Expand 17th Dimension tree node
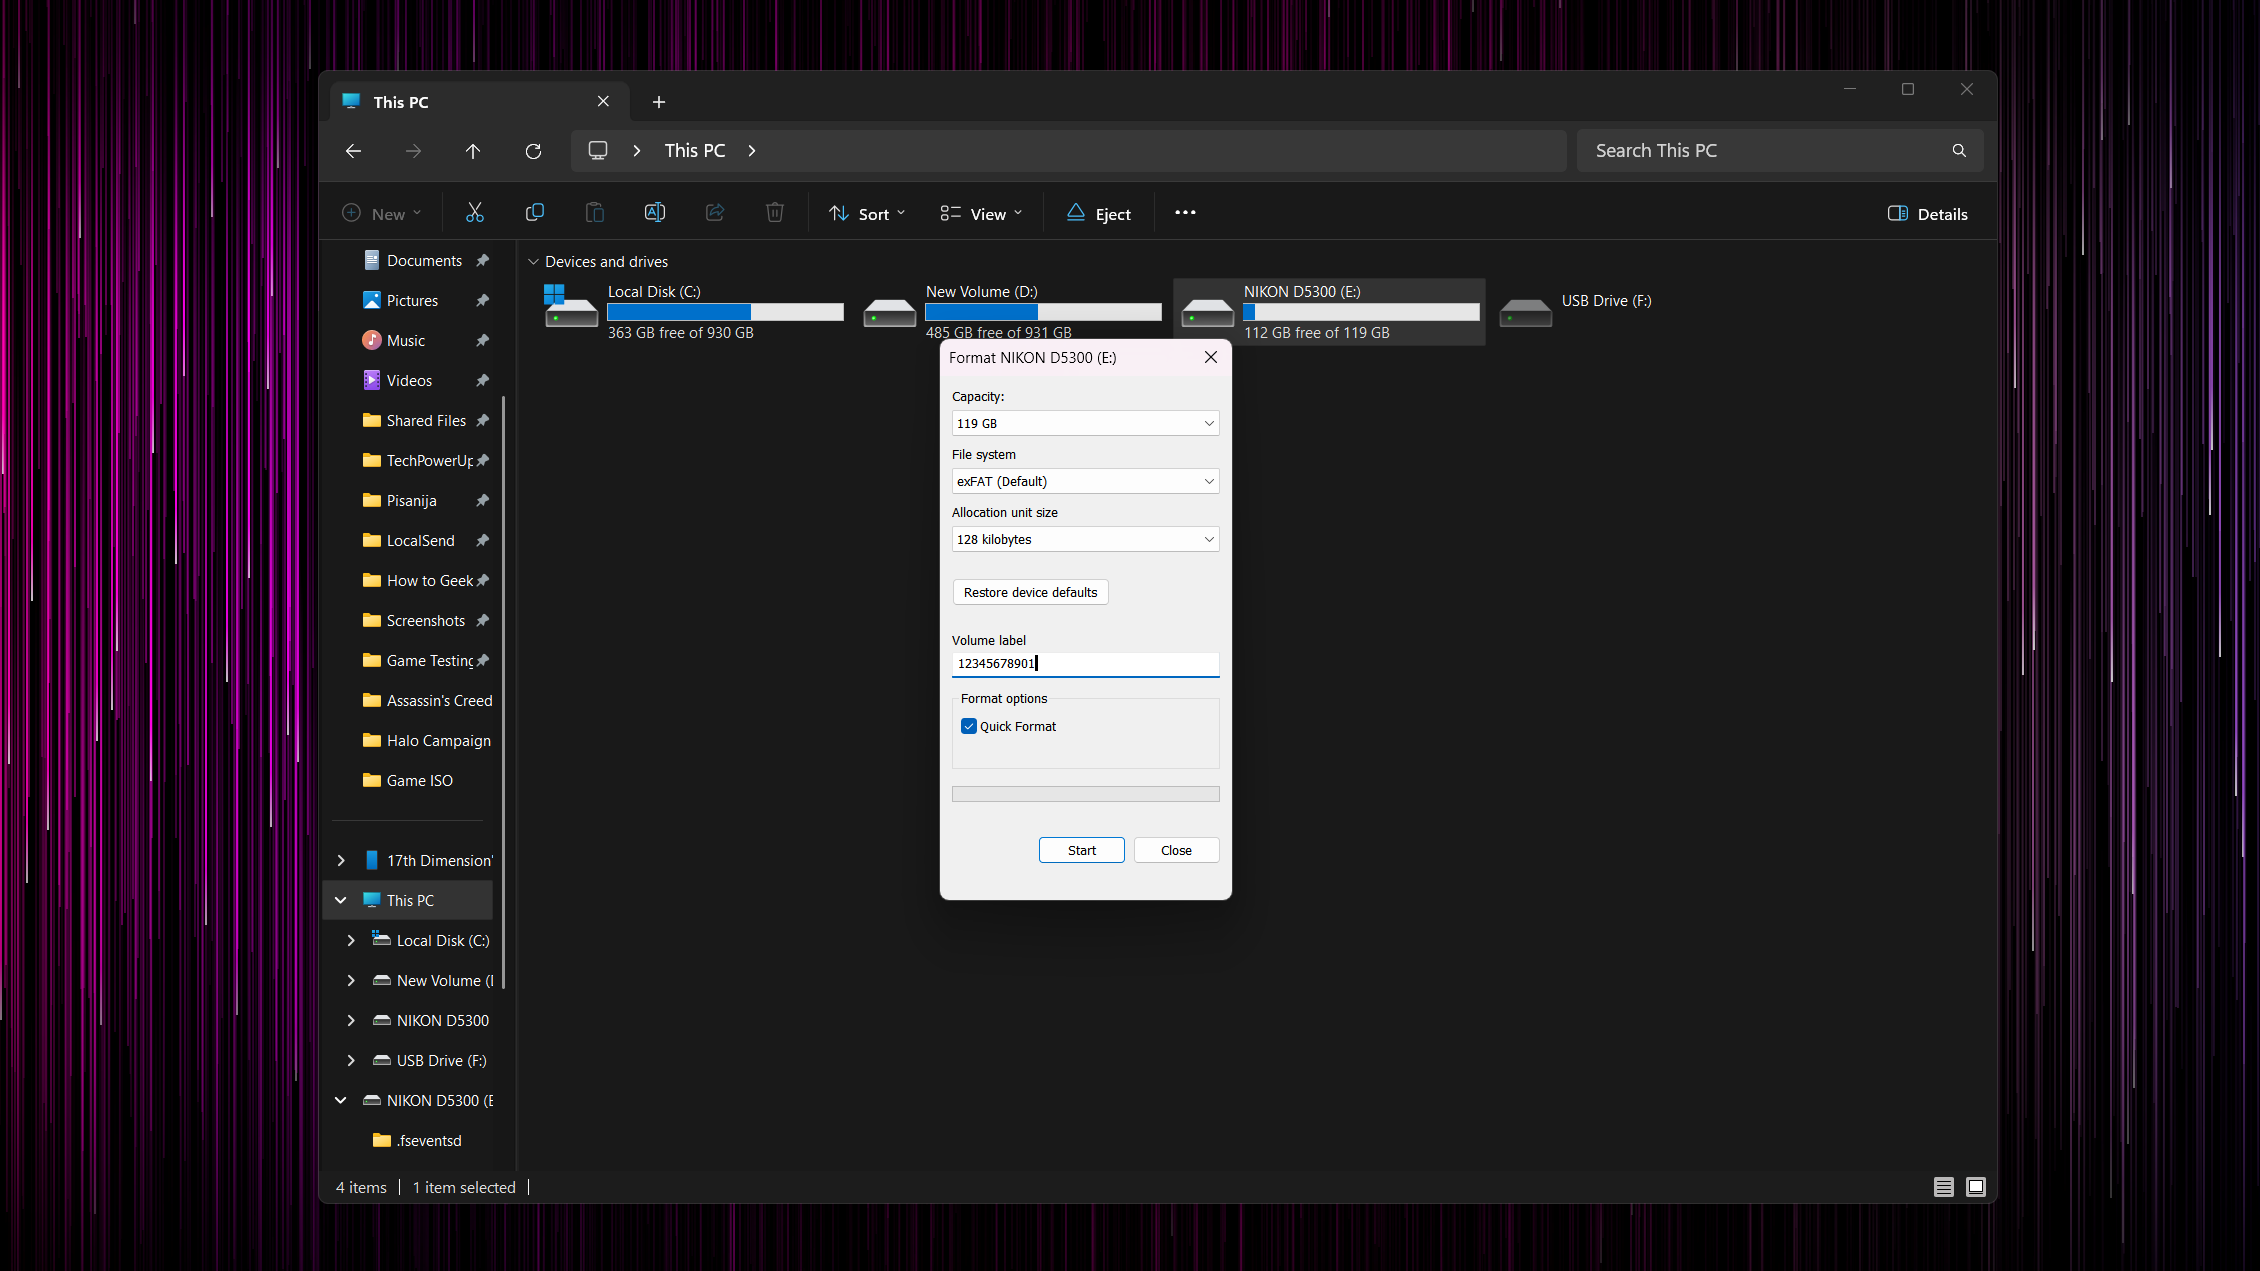This screenshot has width=2260, height=1271. (341, 861)
